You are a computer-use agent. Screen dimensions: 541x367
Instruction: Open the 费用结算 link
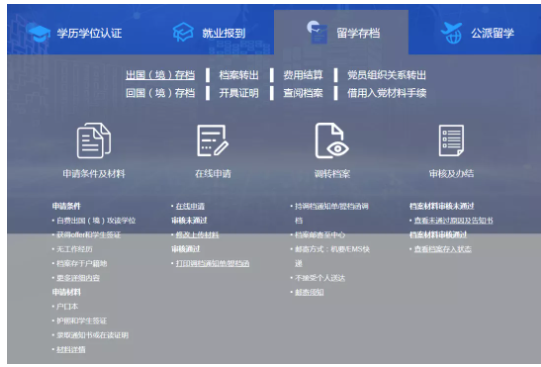303,75
